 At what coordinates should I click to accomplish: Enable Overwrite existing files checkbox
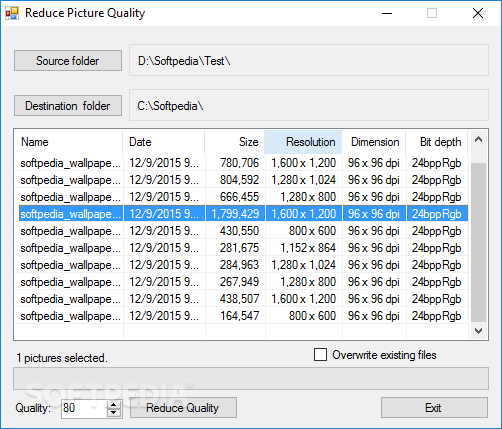tap(320, 355)
